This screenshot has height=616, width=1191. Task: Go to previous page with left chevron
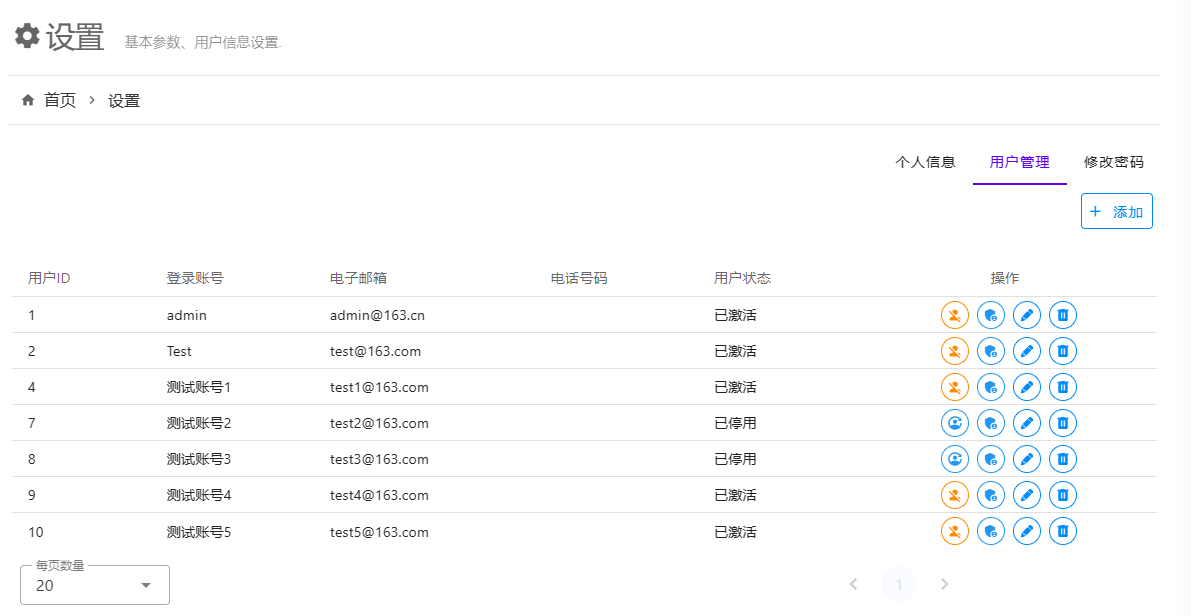(853, 584)
